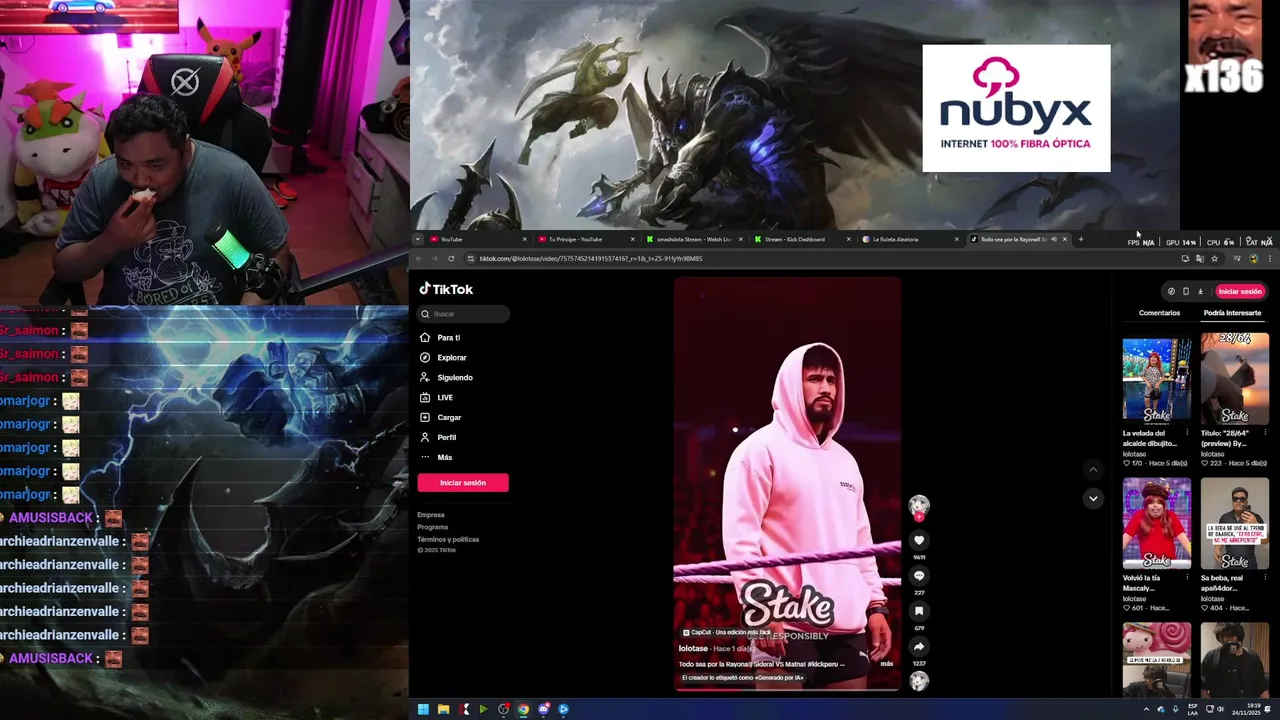Open options for 'Volvió la tía Mascaly' video
This screenshot has height=720, width=1280.
point(1187,579)
